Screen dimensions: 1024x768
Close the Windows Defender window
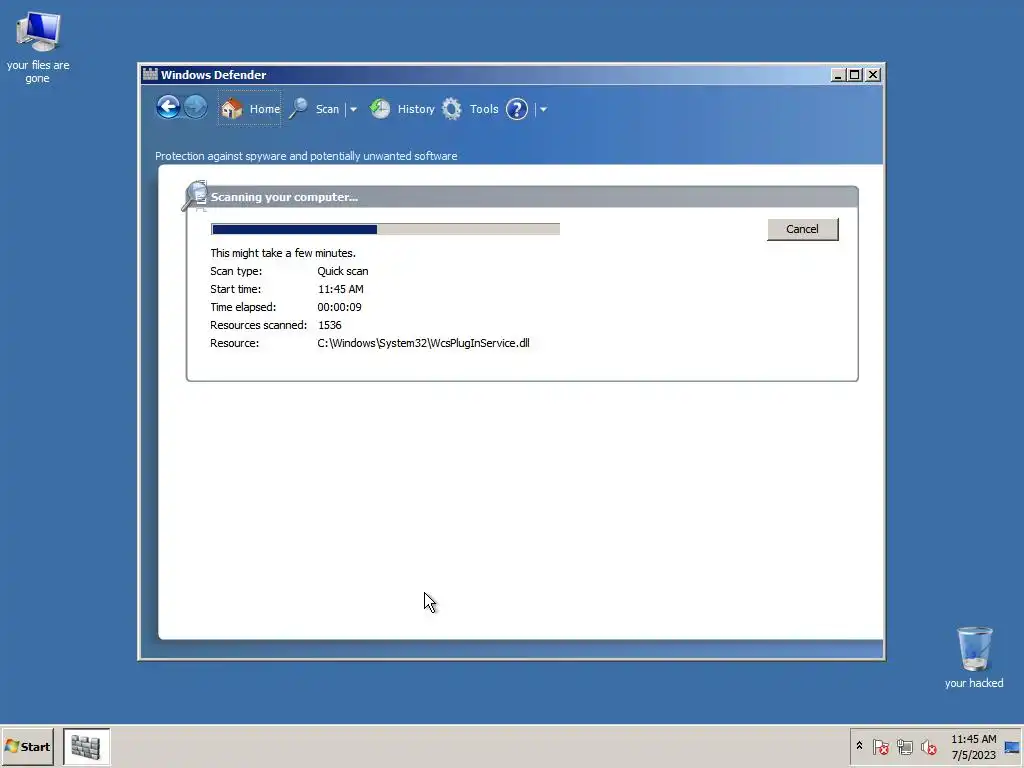[872, 75]
